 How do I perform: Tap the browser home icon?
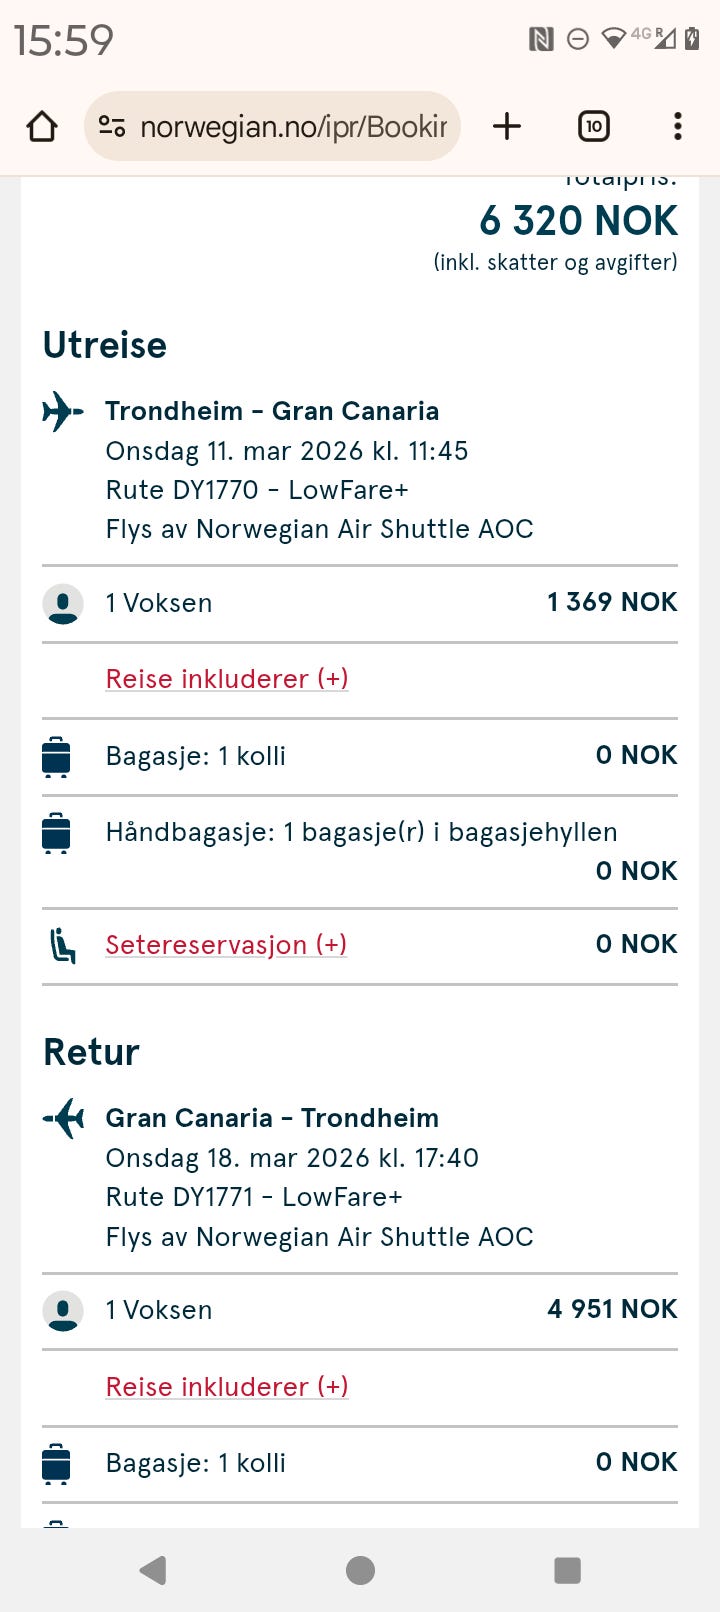(x=42, y=127)
